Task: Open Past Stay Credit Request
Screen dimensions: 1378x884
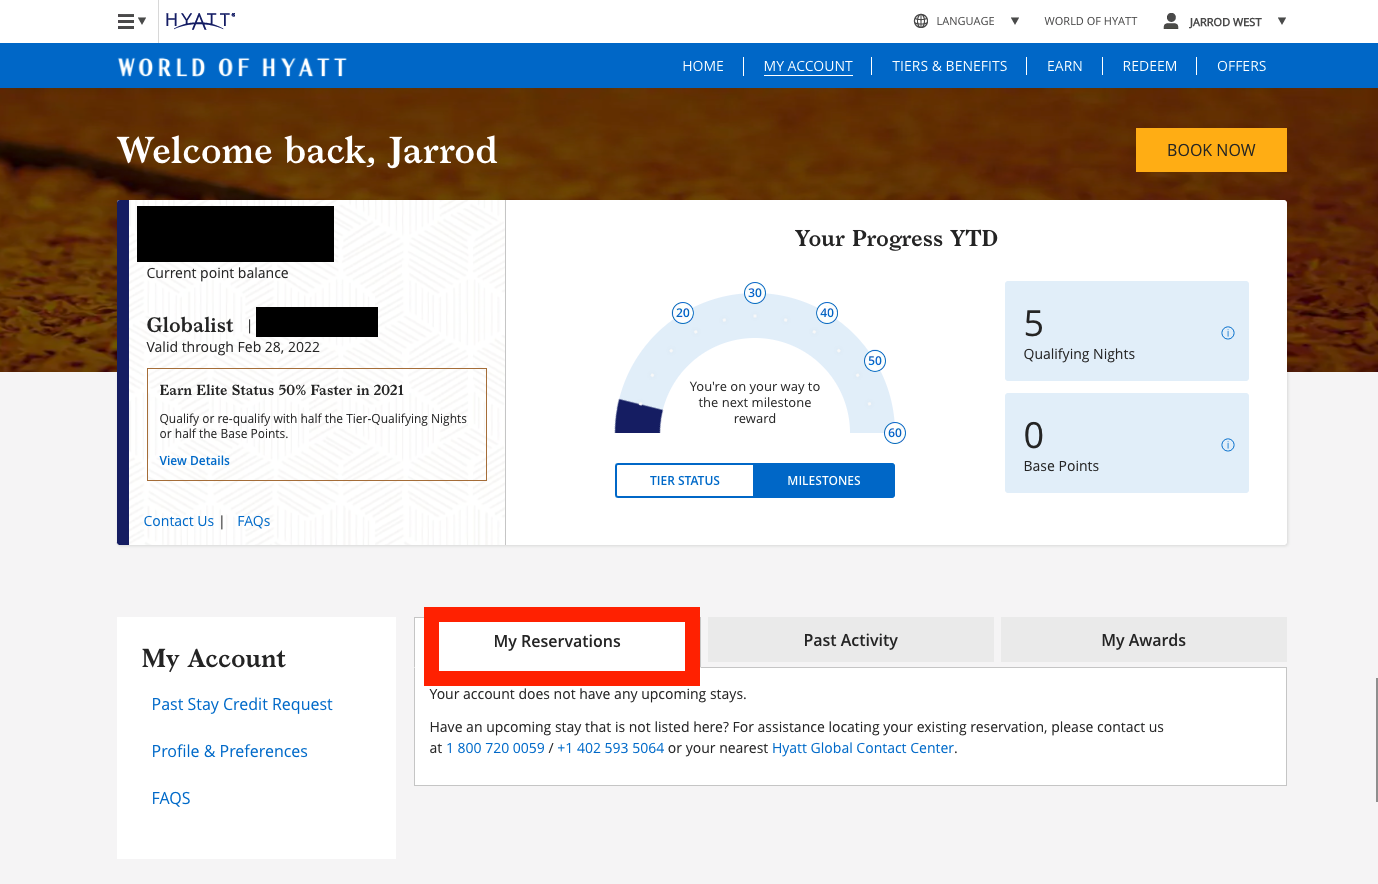Action: point(242,704)
